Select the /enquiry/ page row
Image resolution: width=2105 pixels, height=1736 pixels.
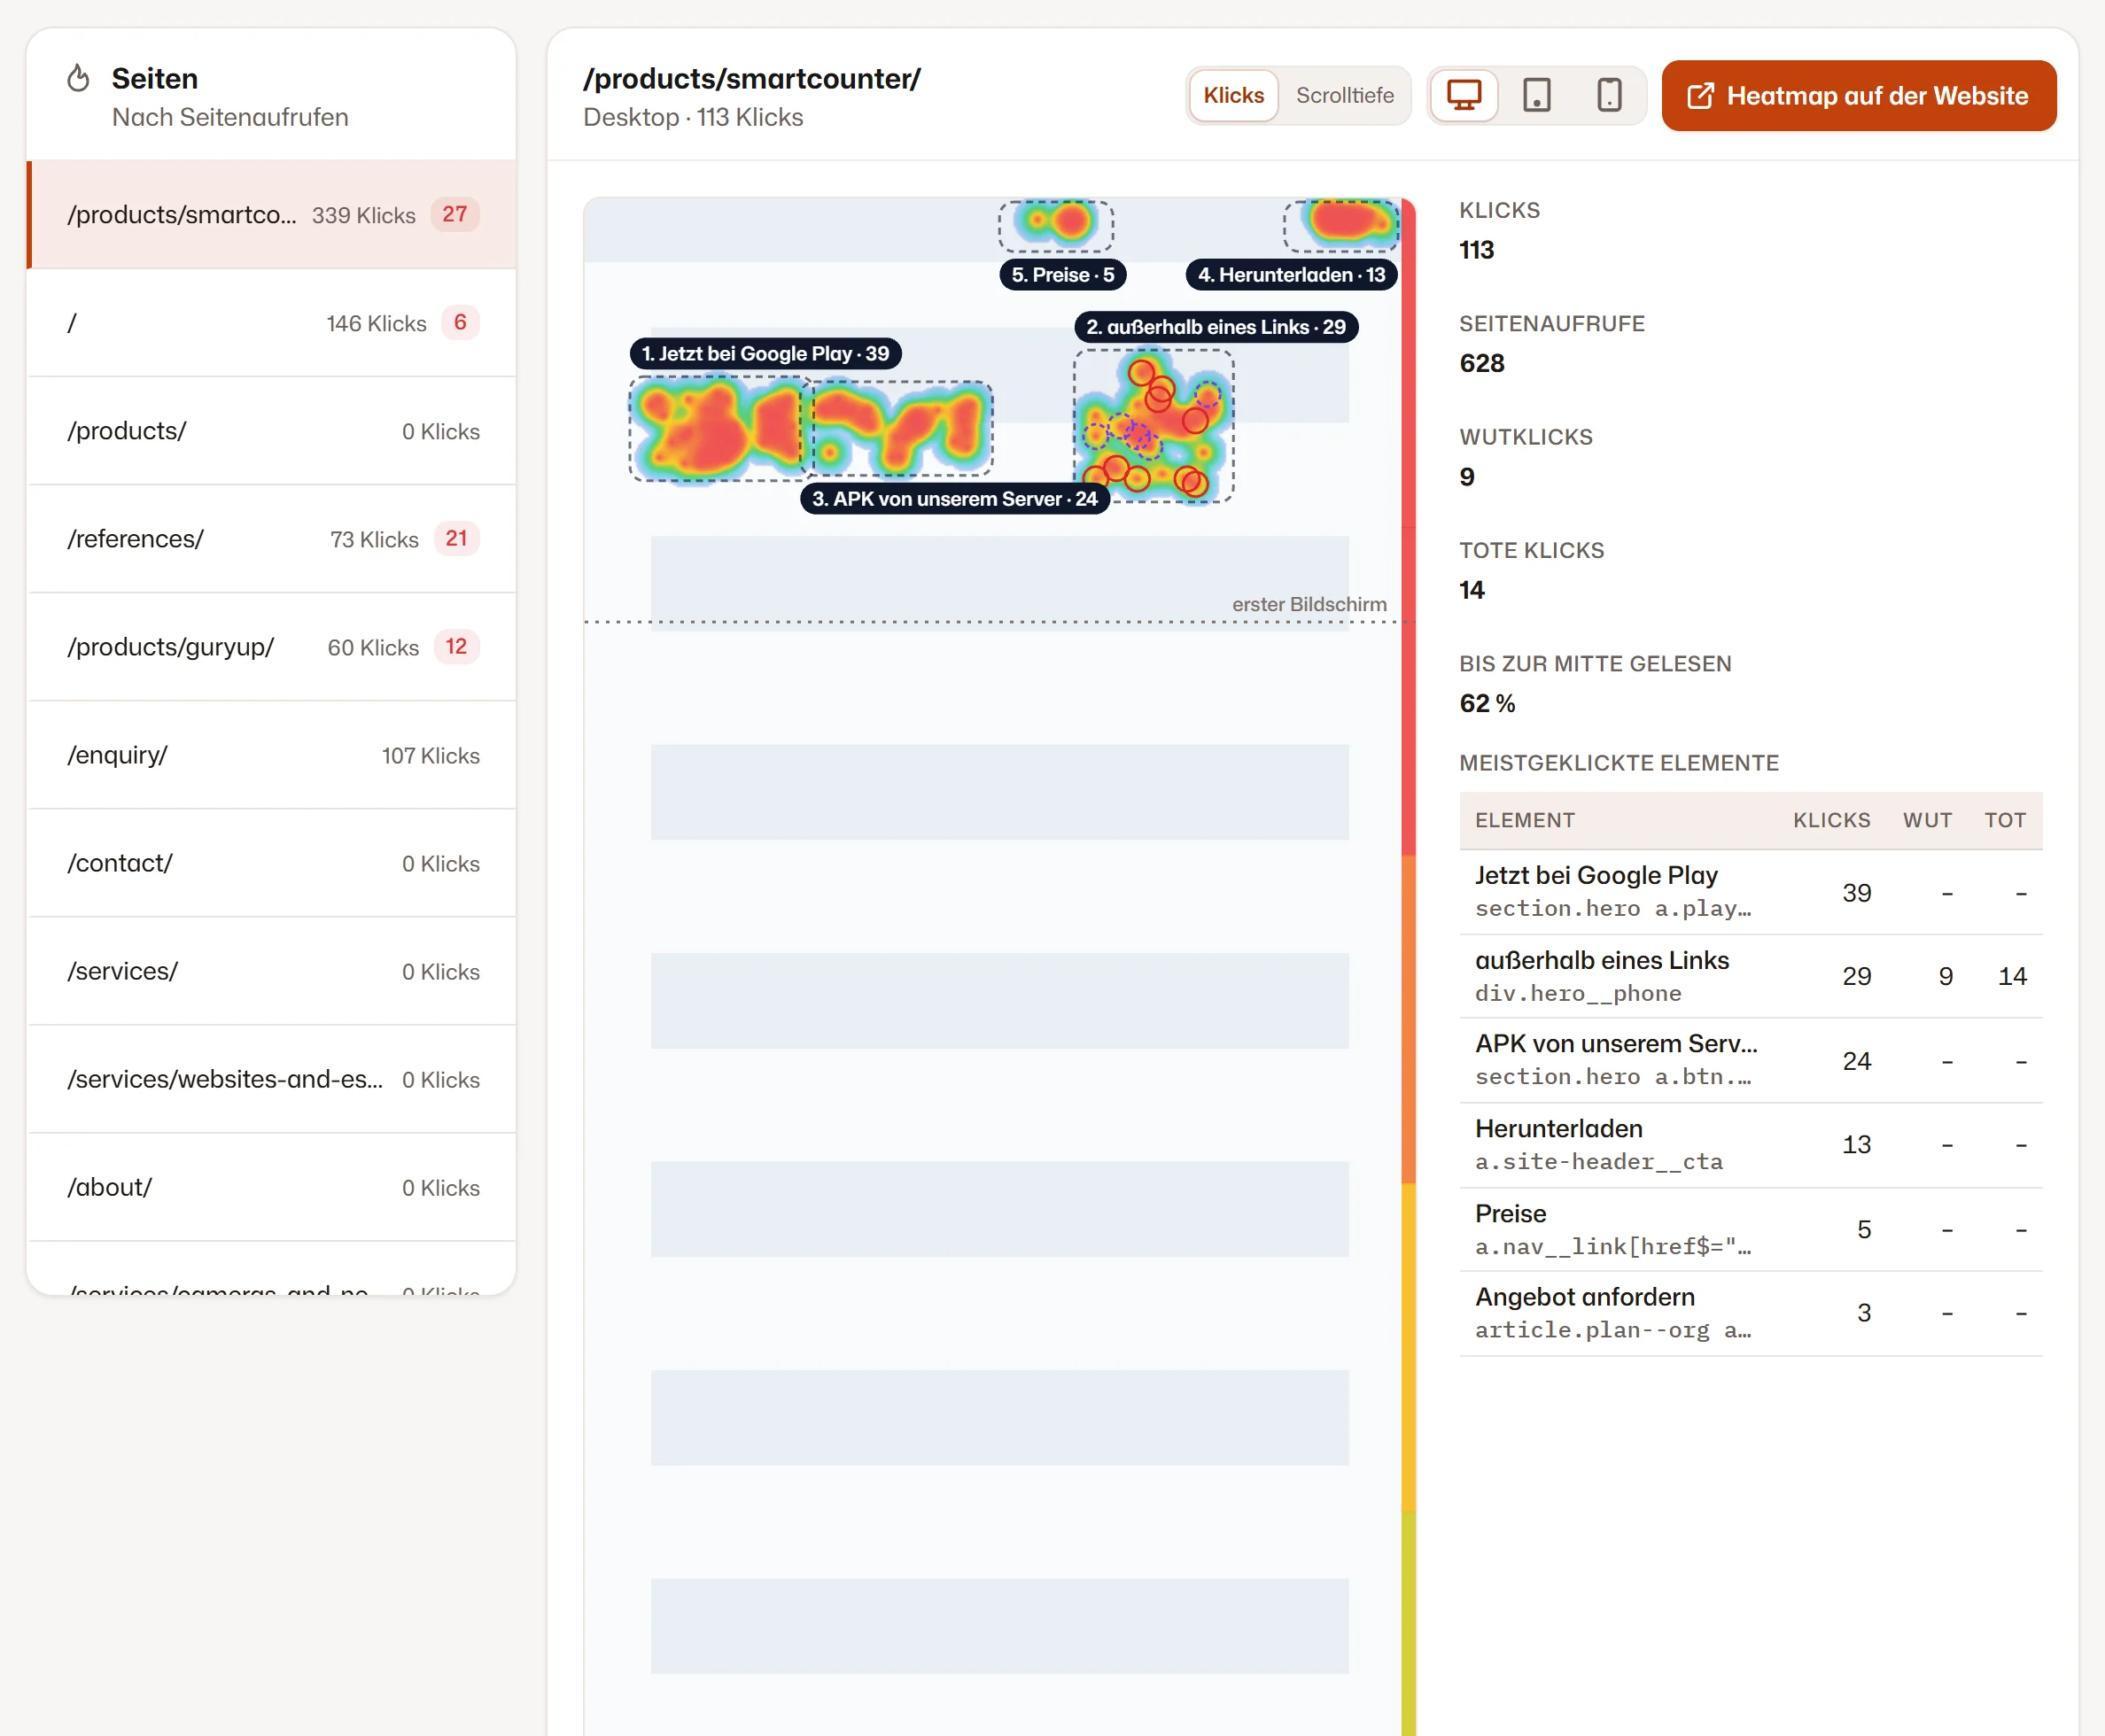(x=272, y=755)
